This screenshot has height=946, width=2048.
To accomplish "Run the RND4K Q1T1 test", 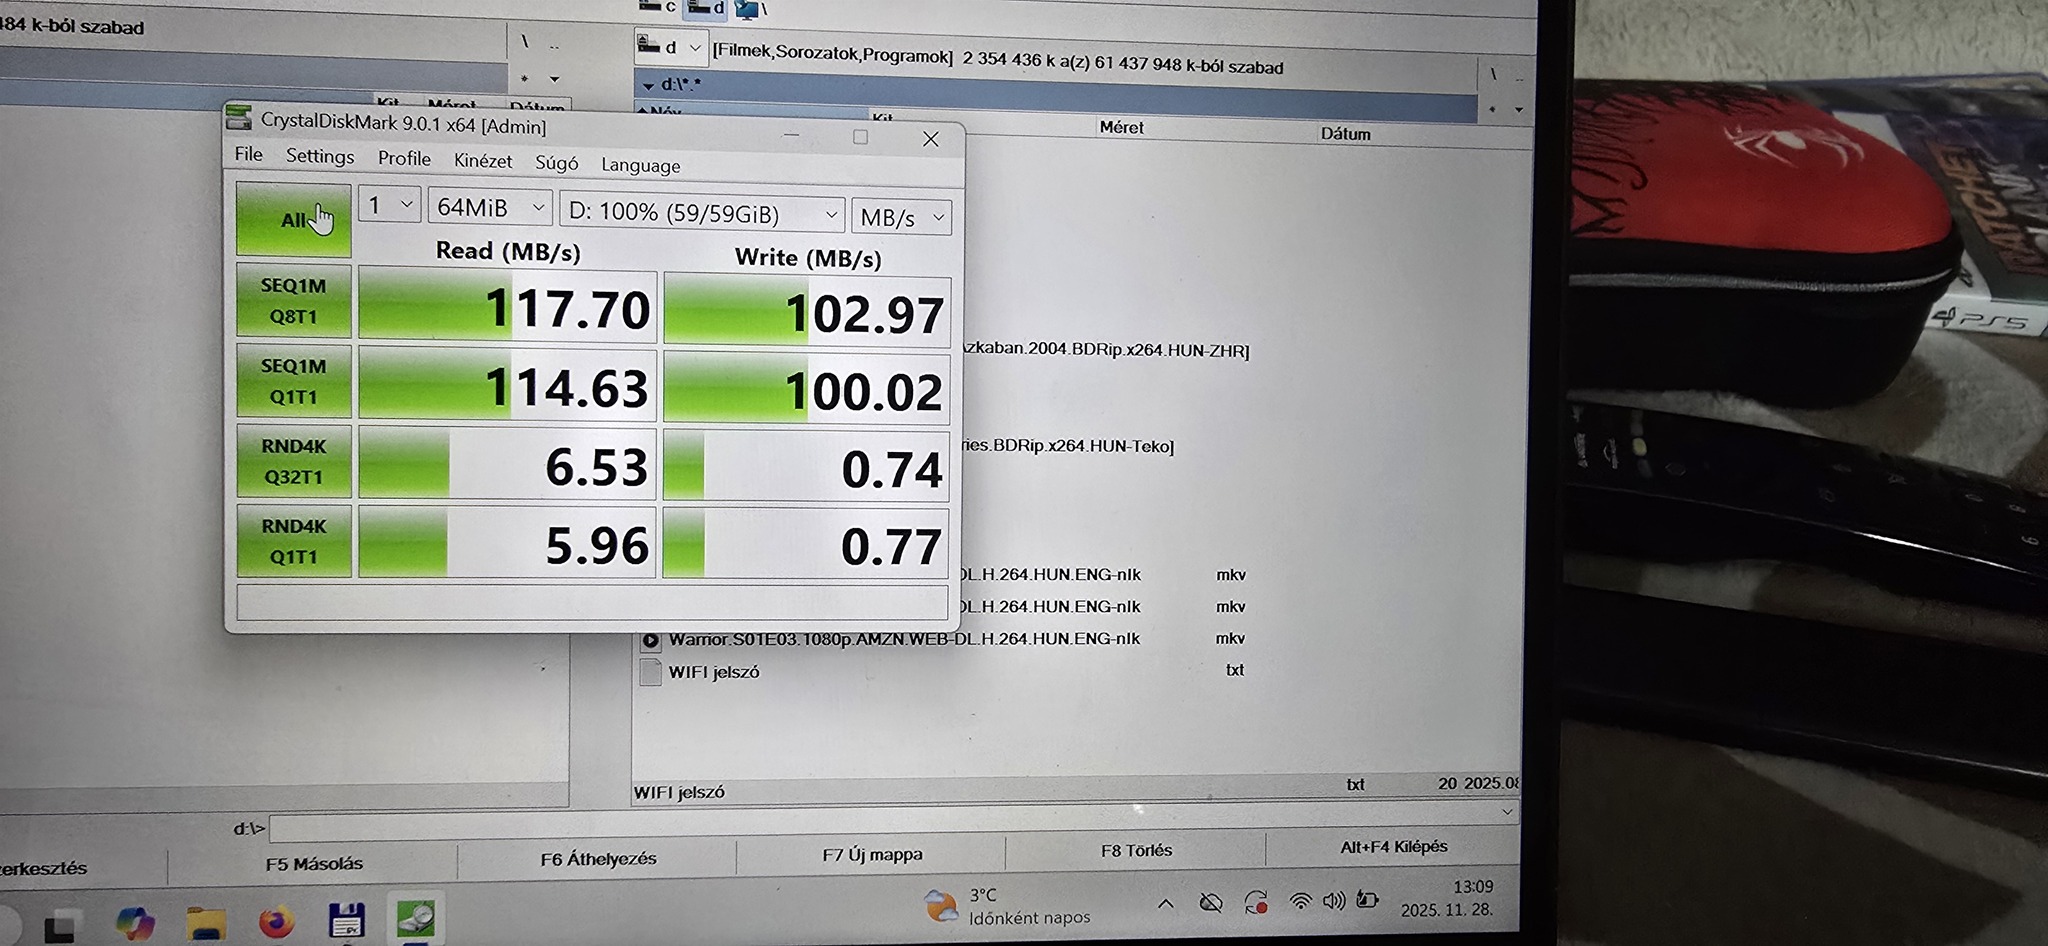I will (x=294, y=541).
